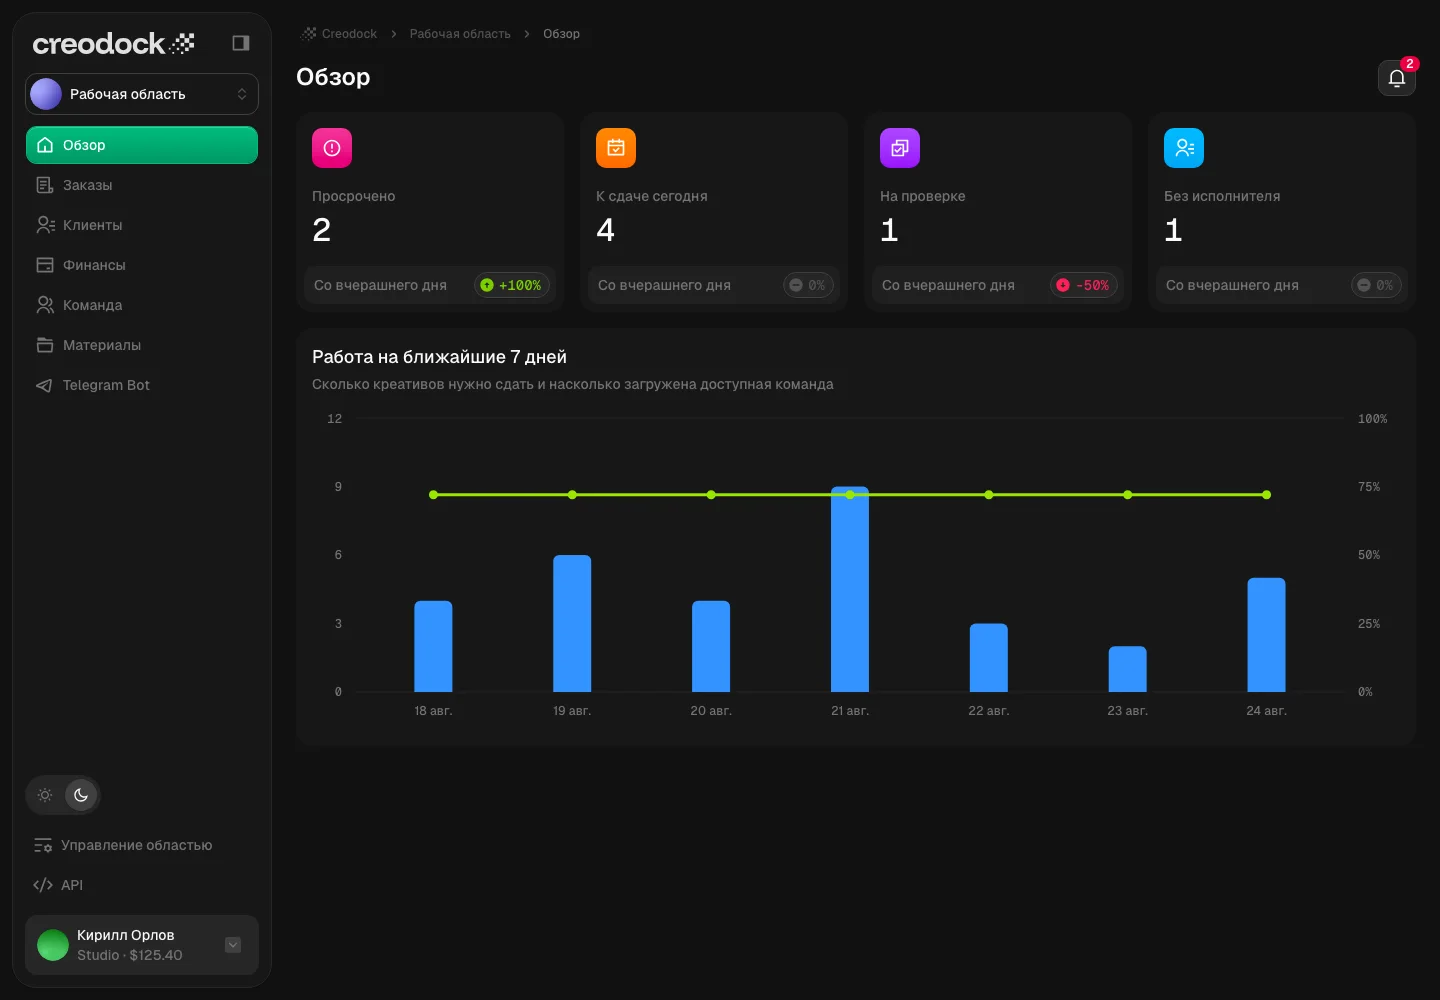Click the blue unassigned user icon
The height and width of the screenshot is (1000, 1440).
click(1184, 148)
